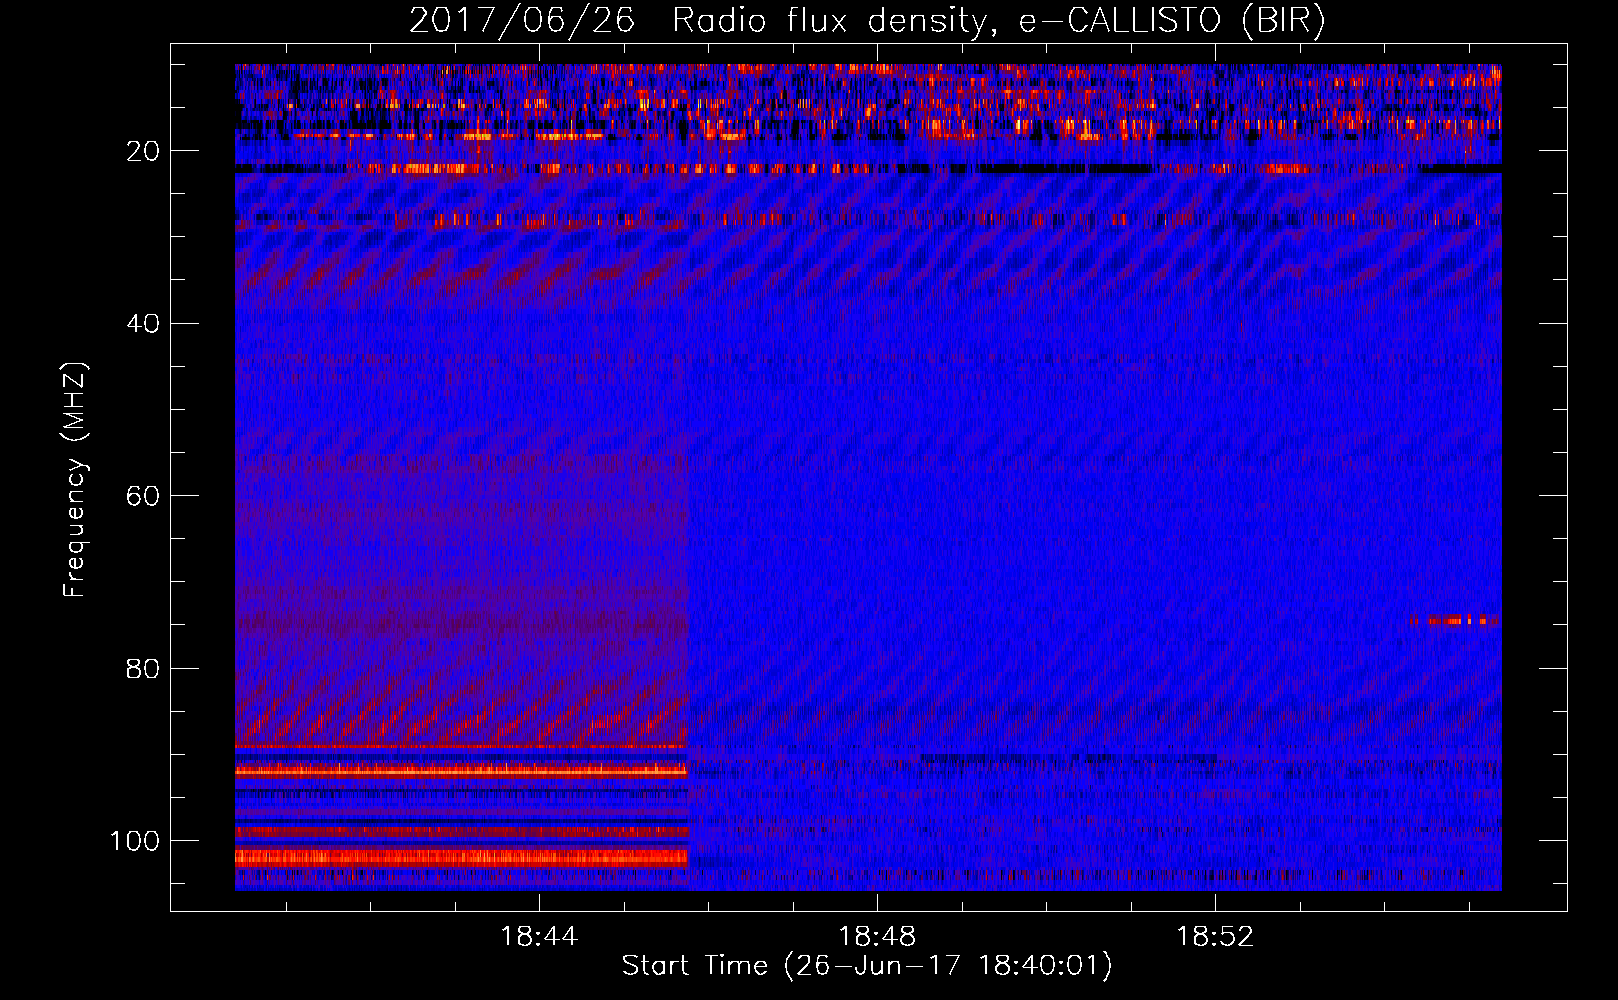Screen dimensions: 1618x1000
Task: Click the bright orange band near 102 MHz
Action: 461,858
